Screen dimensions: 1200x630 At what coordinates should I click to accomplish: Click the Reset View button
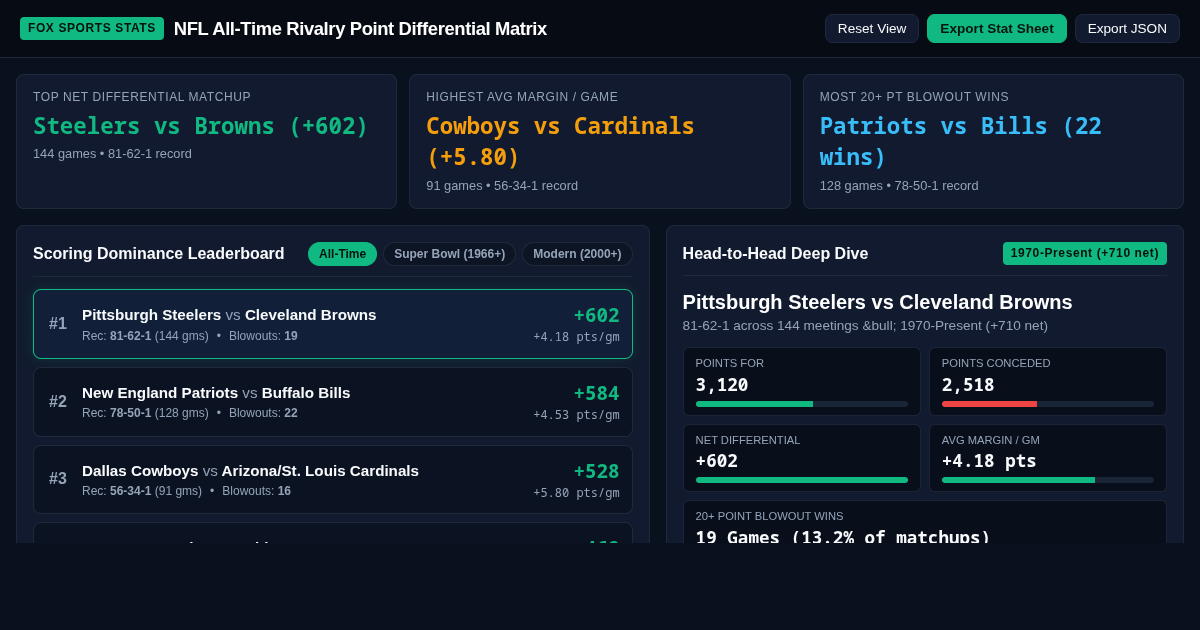pos(872,28)
